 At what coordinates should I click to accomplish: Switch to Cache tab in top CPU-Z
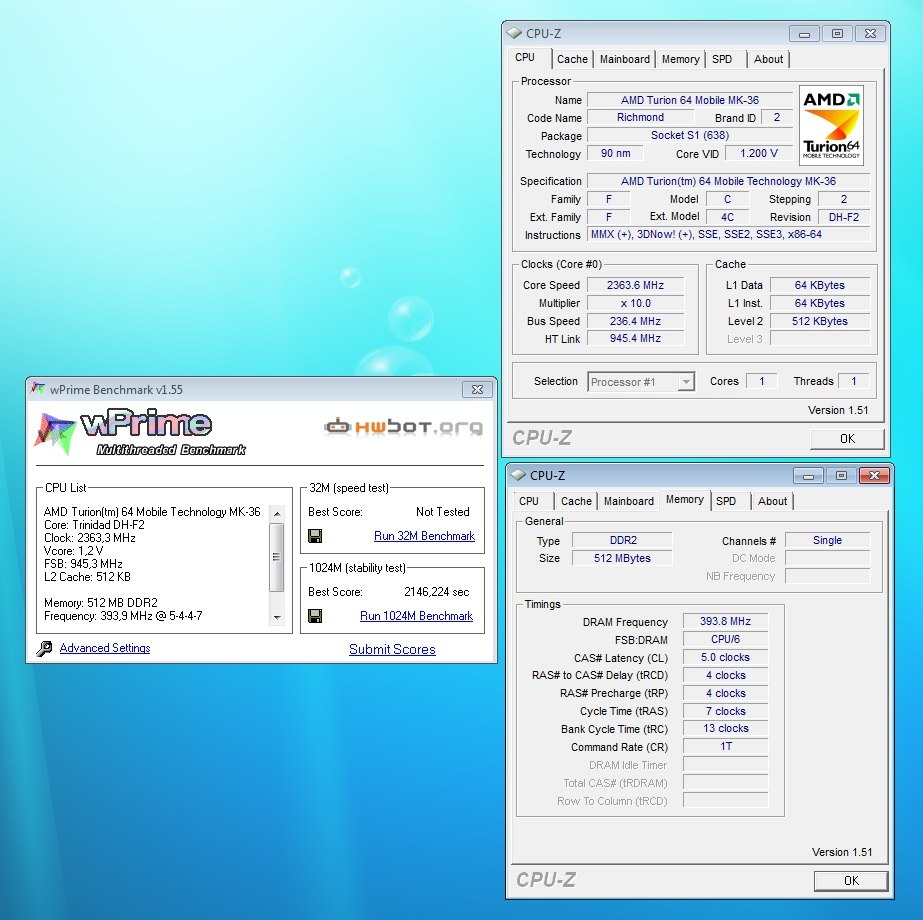(x=572, y=59)
